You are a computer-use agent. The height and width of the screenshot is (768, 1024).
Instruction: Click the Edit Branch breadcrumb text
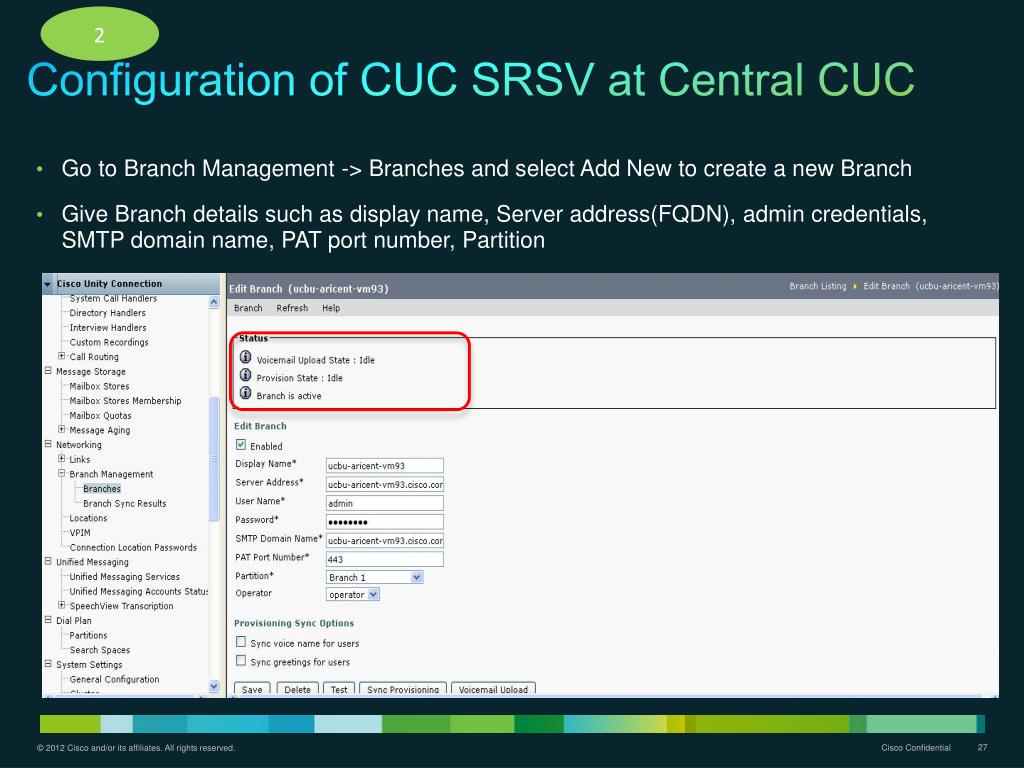point(931,286)
